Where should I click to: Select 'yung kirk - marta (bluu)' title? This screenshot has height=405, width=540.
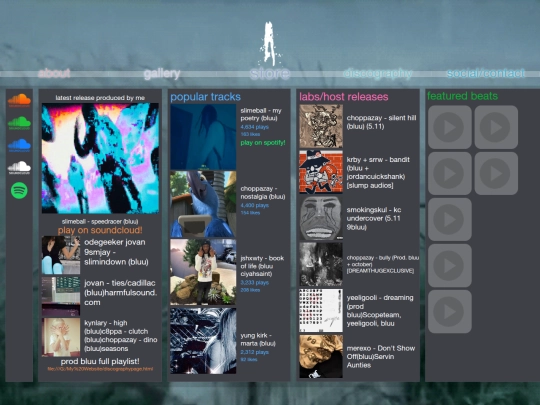click(258, 339)
